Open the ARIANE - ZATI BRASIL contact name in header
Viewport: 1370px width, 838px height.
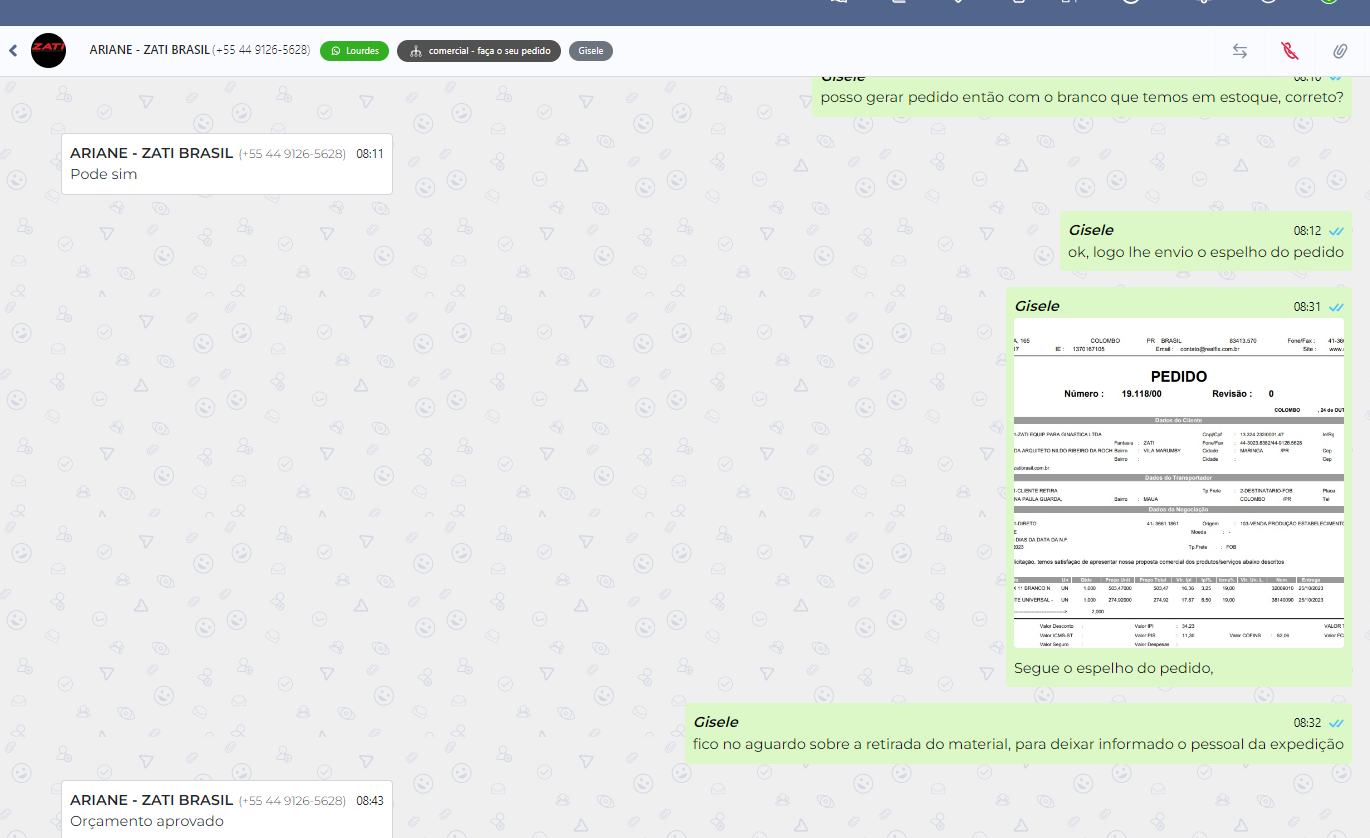tap(149, 50)
